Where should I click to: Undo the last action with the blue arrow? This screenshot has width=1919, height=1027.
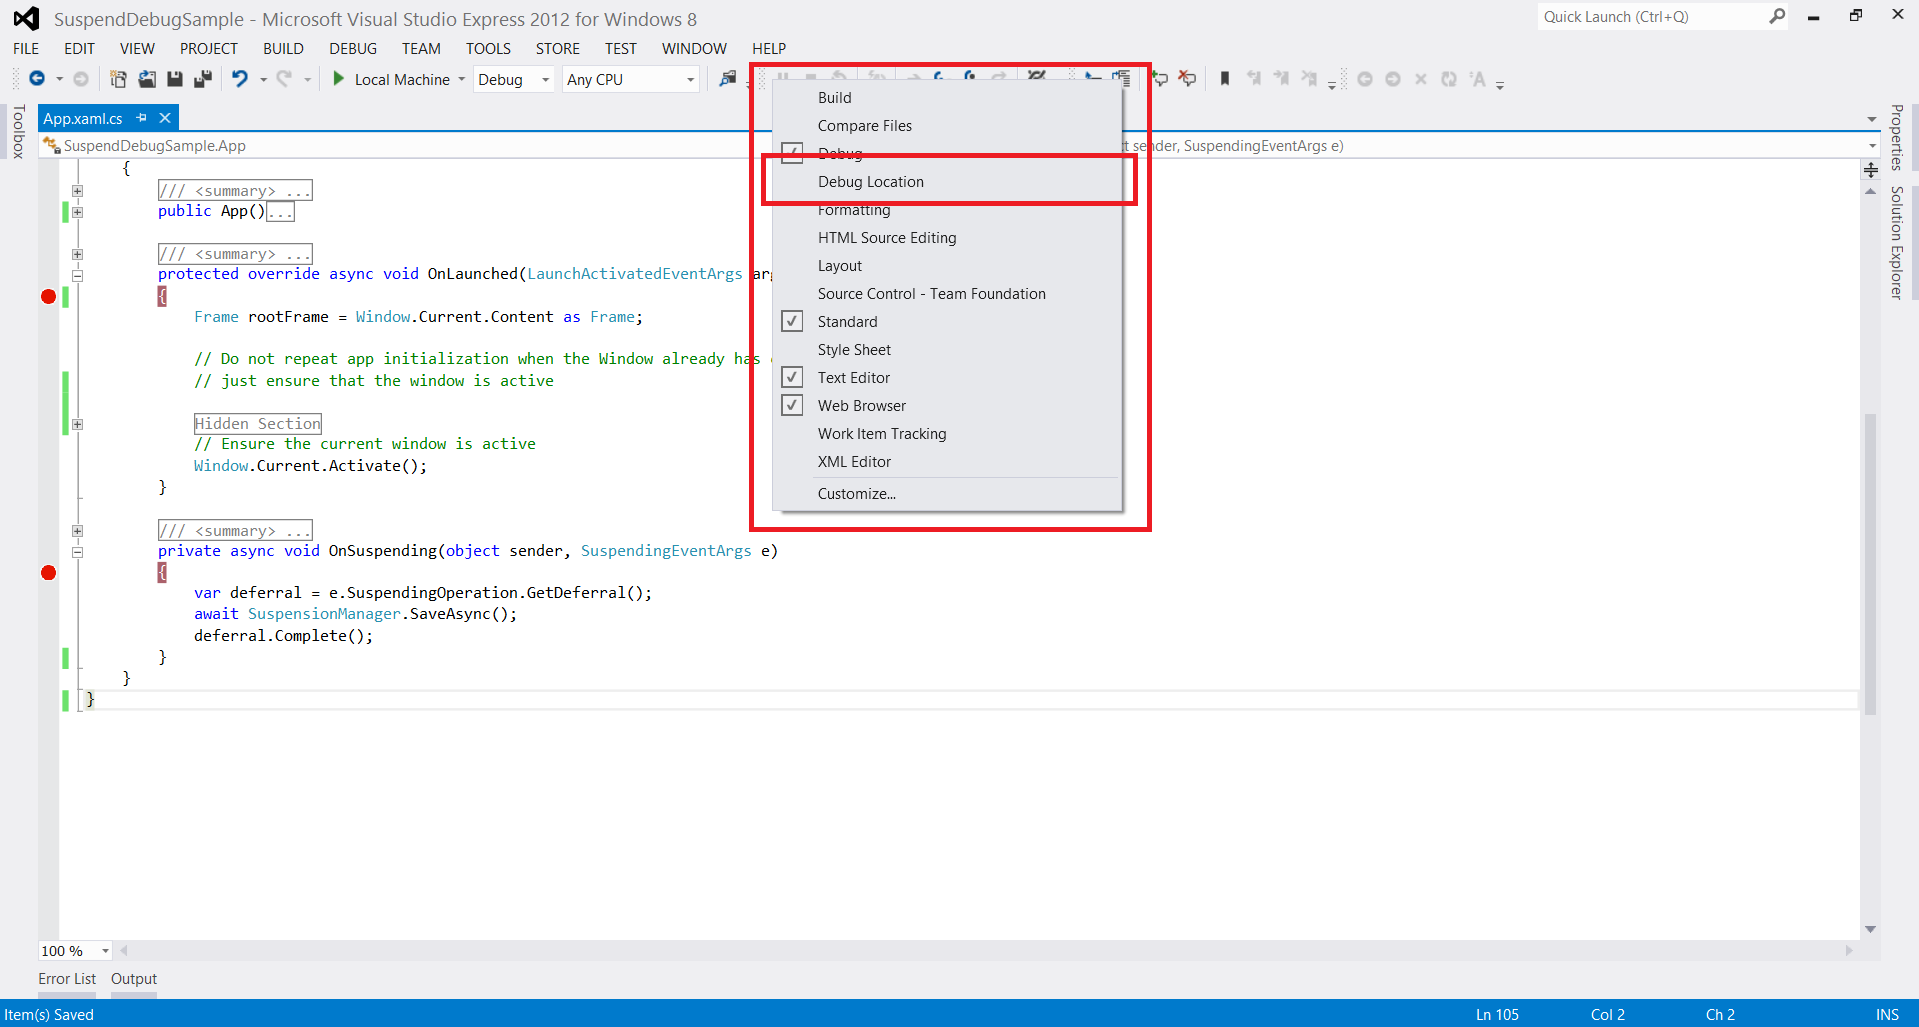click(x=240, y=79)
